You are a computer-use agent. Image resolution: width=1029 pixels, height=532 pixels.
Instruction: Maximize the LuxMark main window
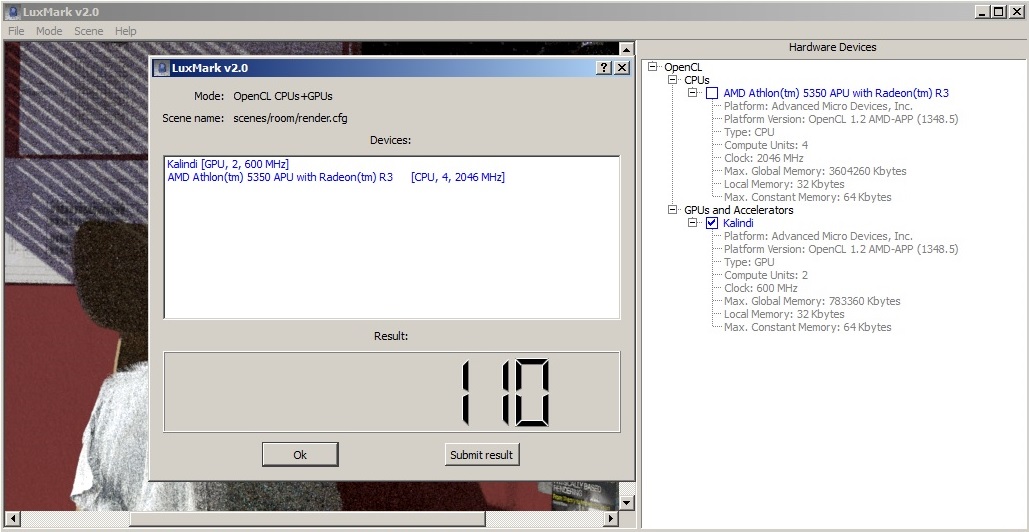(x=998, y=12)
